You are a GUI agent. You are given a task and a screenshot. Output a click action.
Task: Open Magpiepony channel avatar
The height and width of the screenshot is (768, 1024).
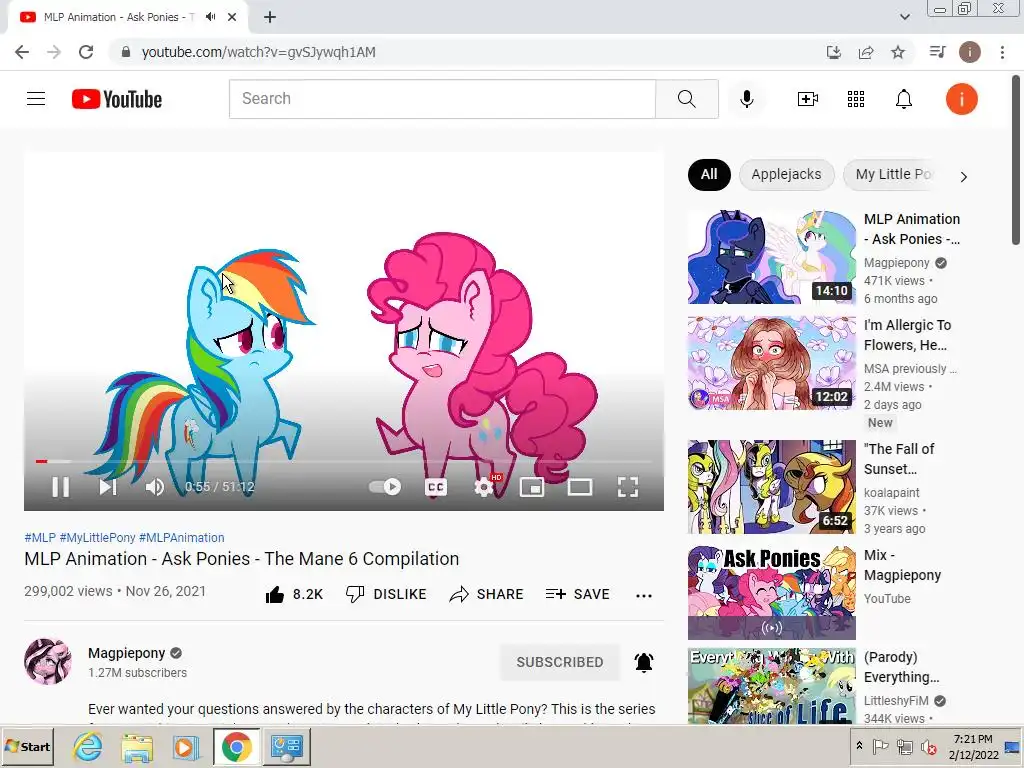48,662
